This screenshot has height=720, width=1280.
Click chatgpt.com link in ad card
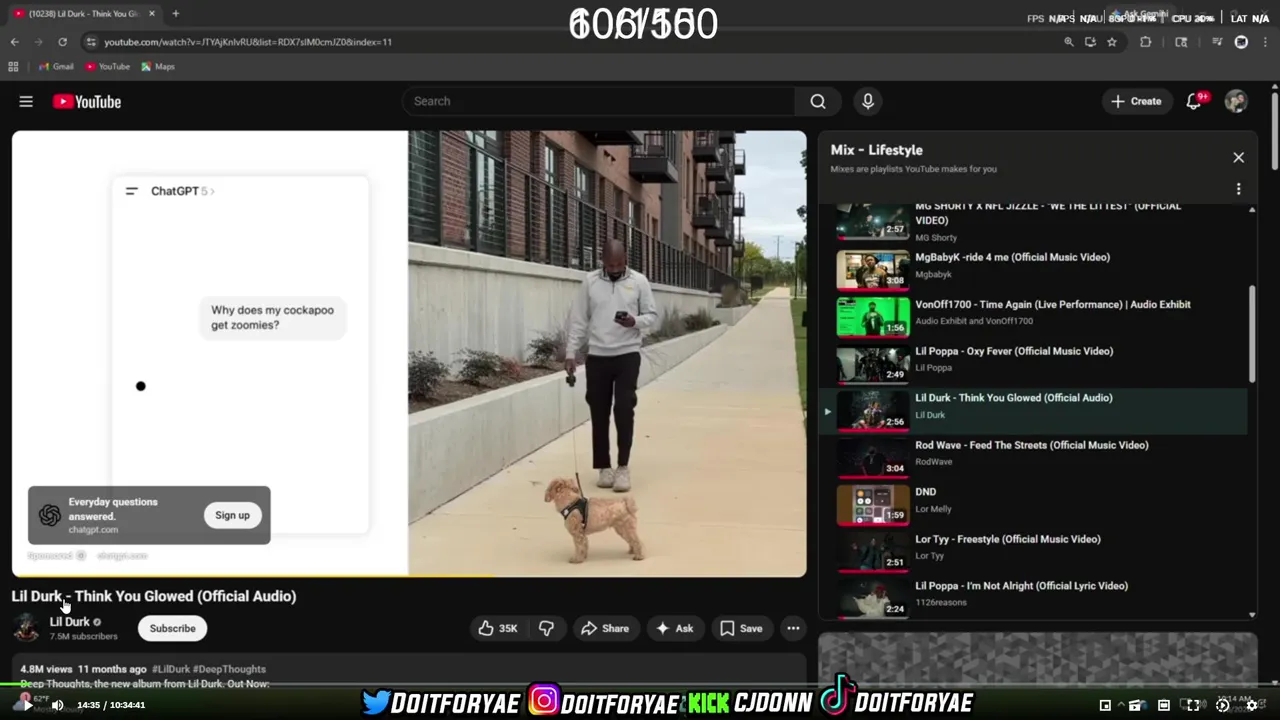[x=93, y=529]
